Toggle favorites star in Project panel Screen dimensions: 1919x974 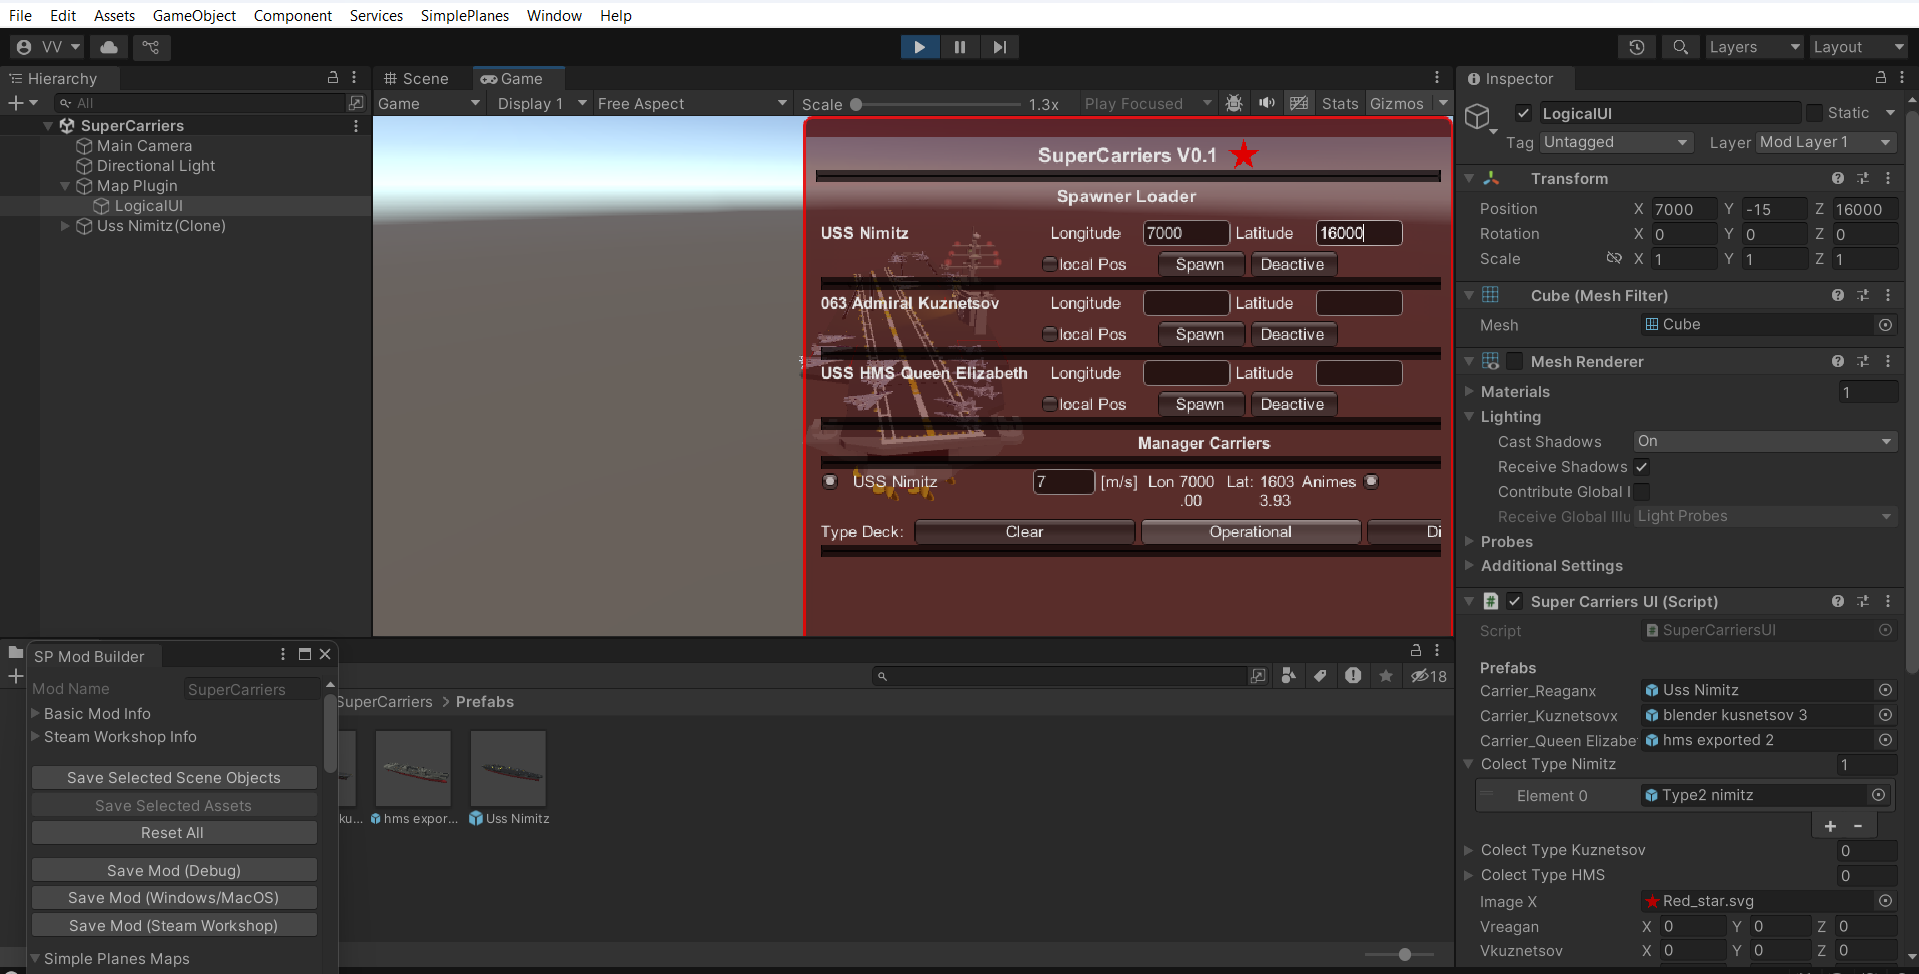tap(1386, 676)
